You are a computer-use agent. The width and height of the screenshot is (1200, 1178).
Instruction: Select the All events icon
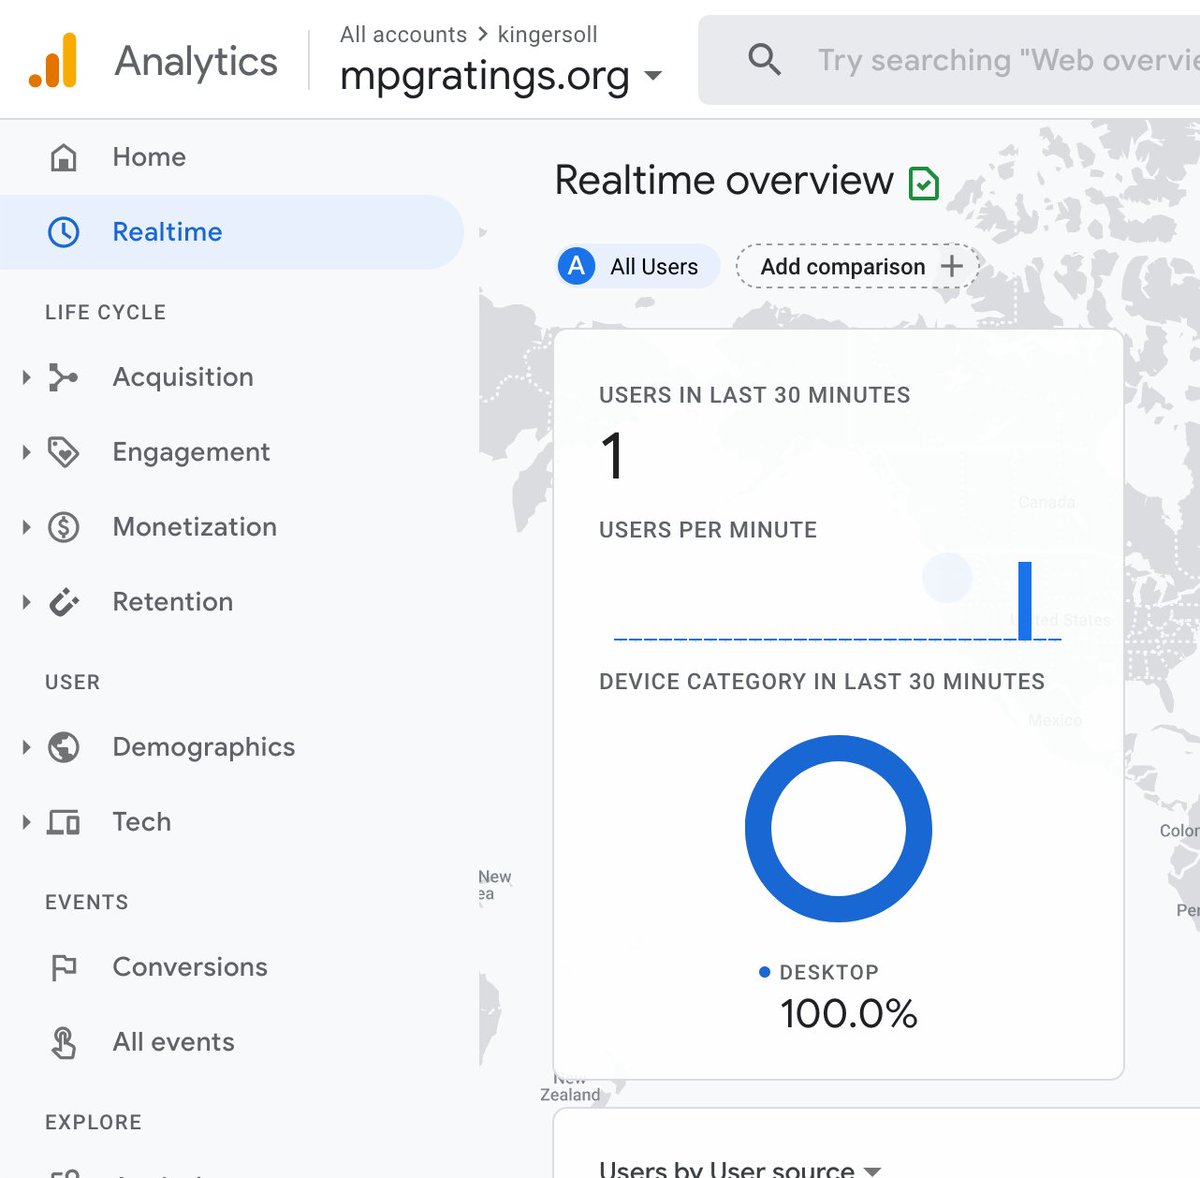point(64,1042)
